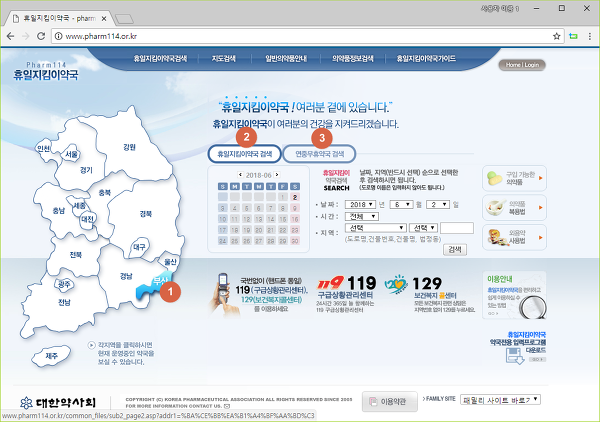Click the mail icon in the copyright line
This screenshot has height=422, width=600.
[227, 406]
